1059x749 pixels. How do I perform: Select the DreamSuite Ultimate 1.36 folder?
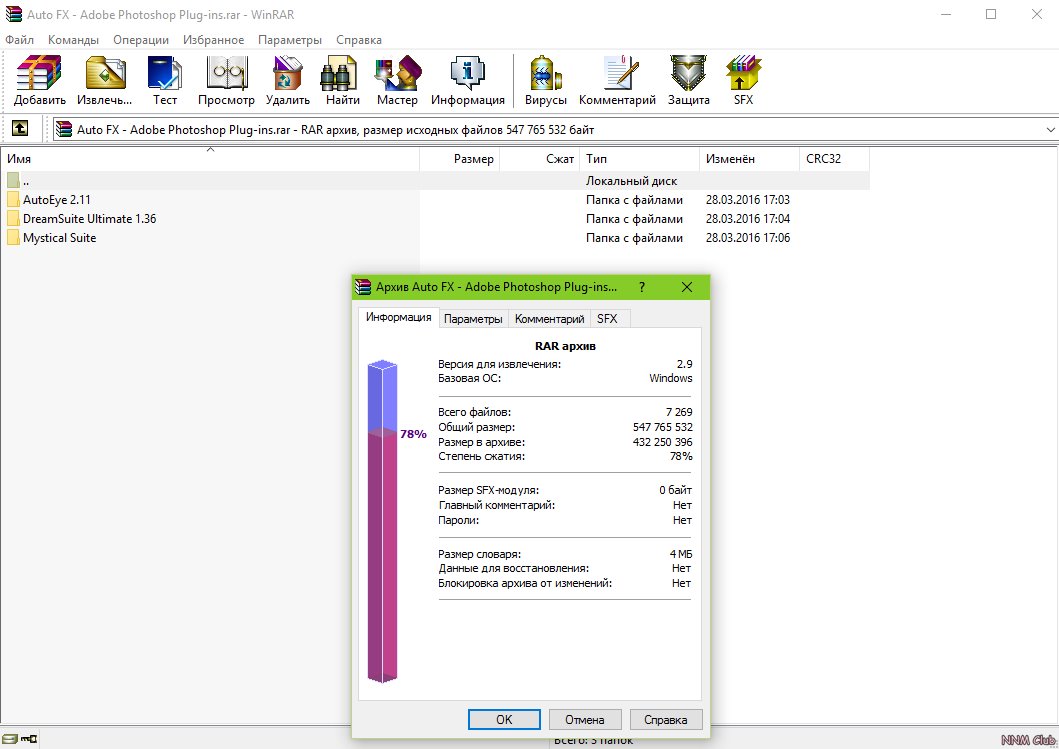click(x=89, y=219)
